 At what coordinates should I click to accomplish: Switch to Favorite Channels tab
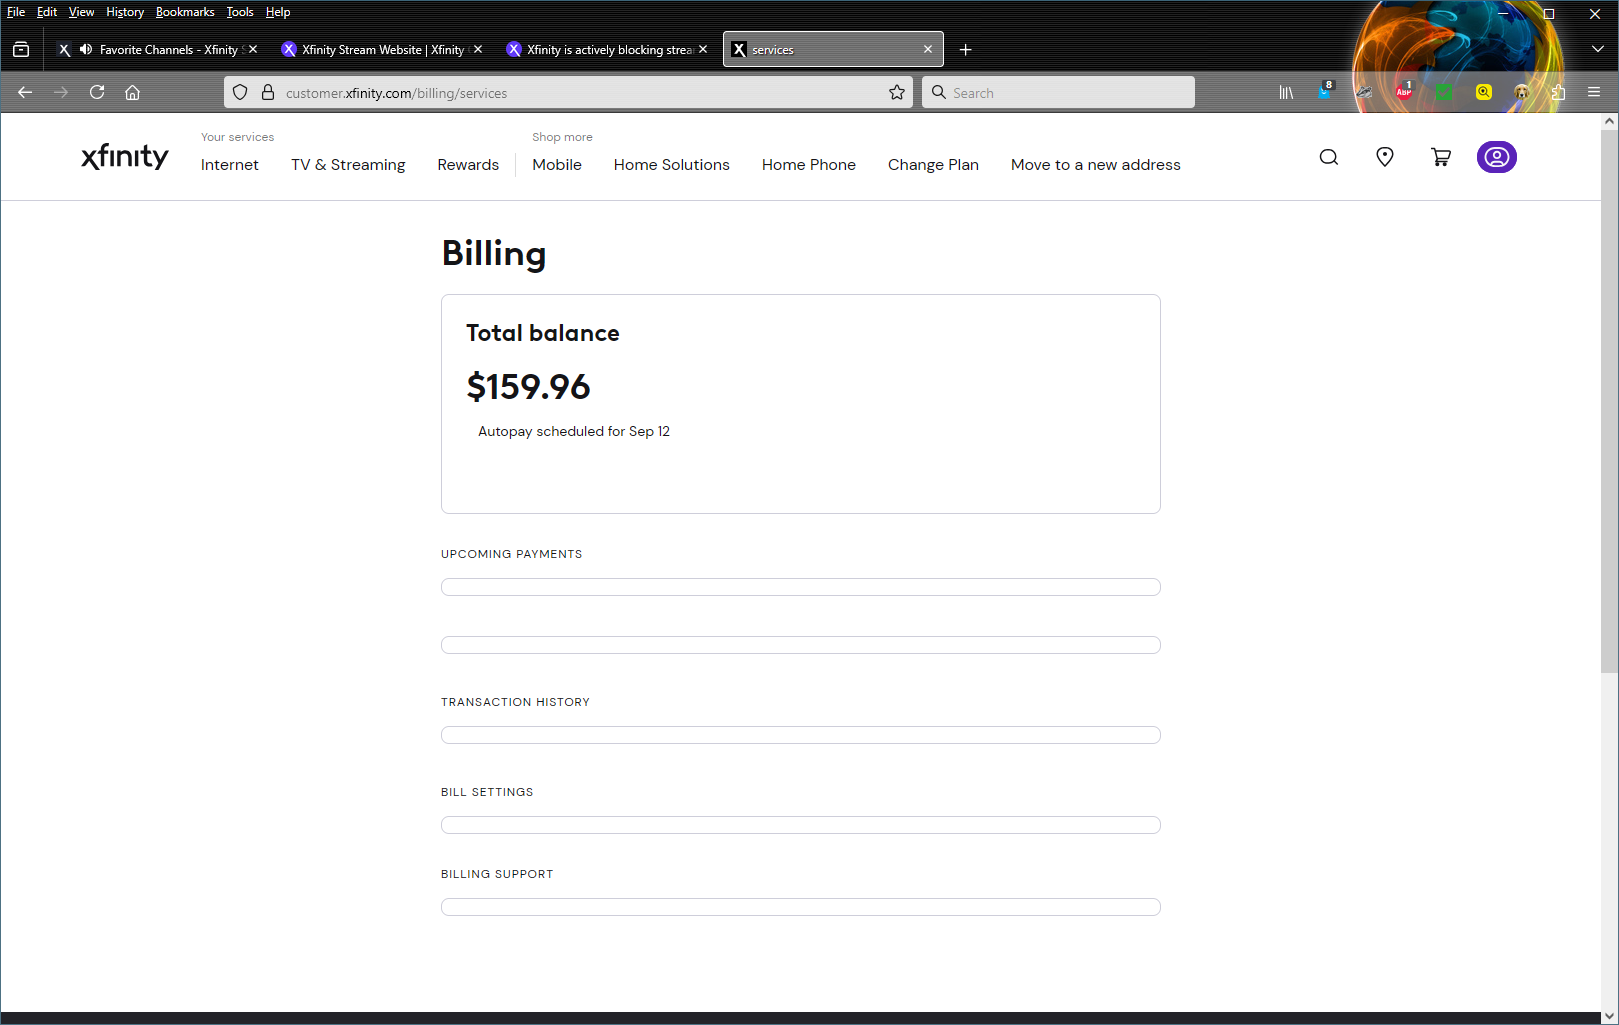158,49
